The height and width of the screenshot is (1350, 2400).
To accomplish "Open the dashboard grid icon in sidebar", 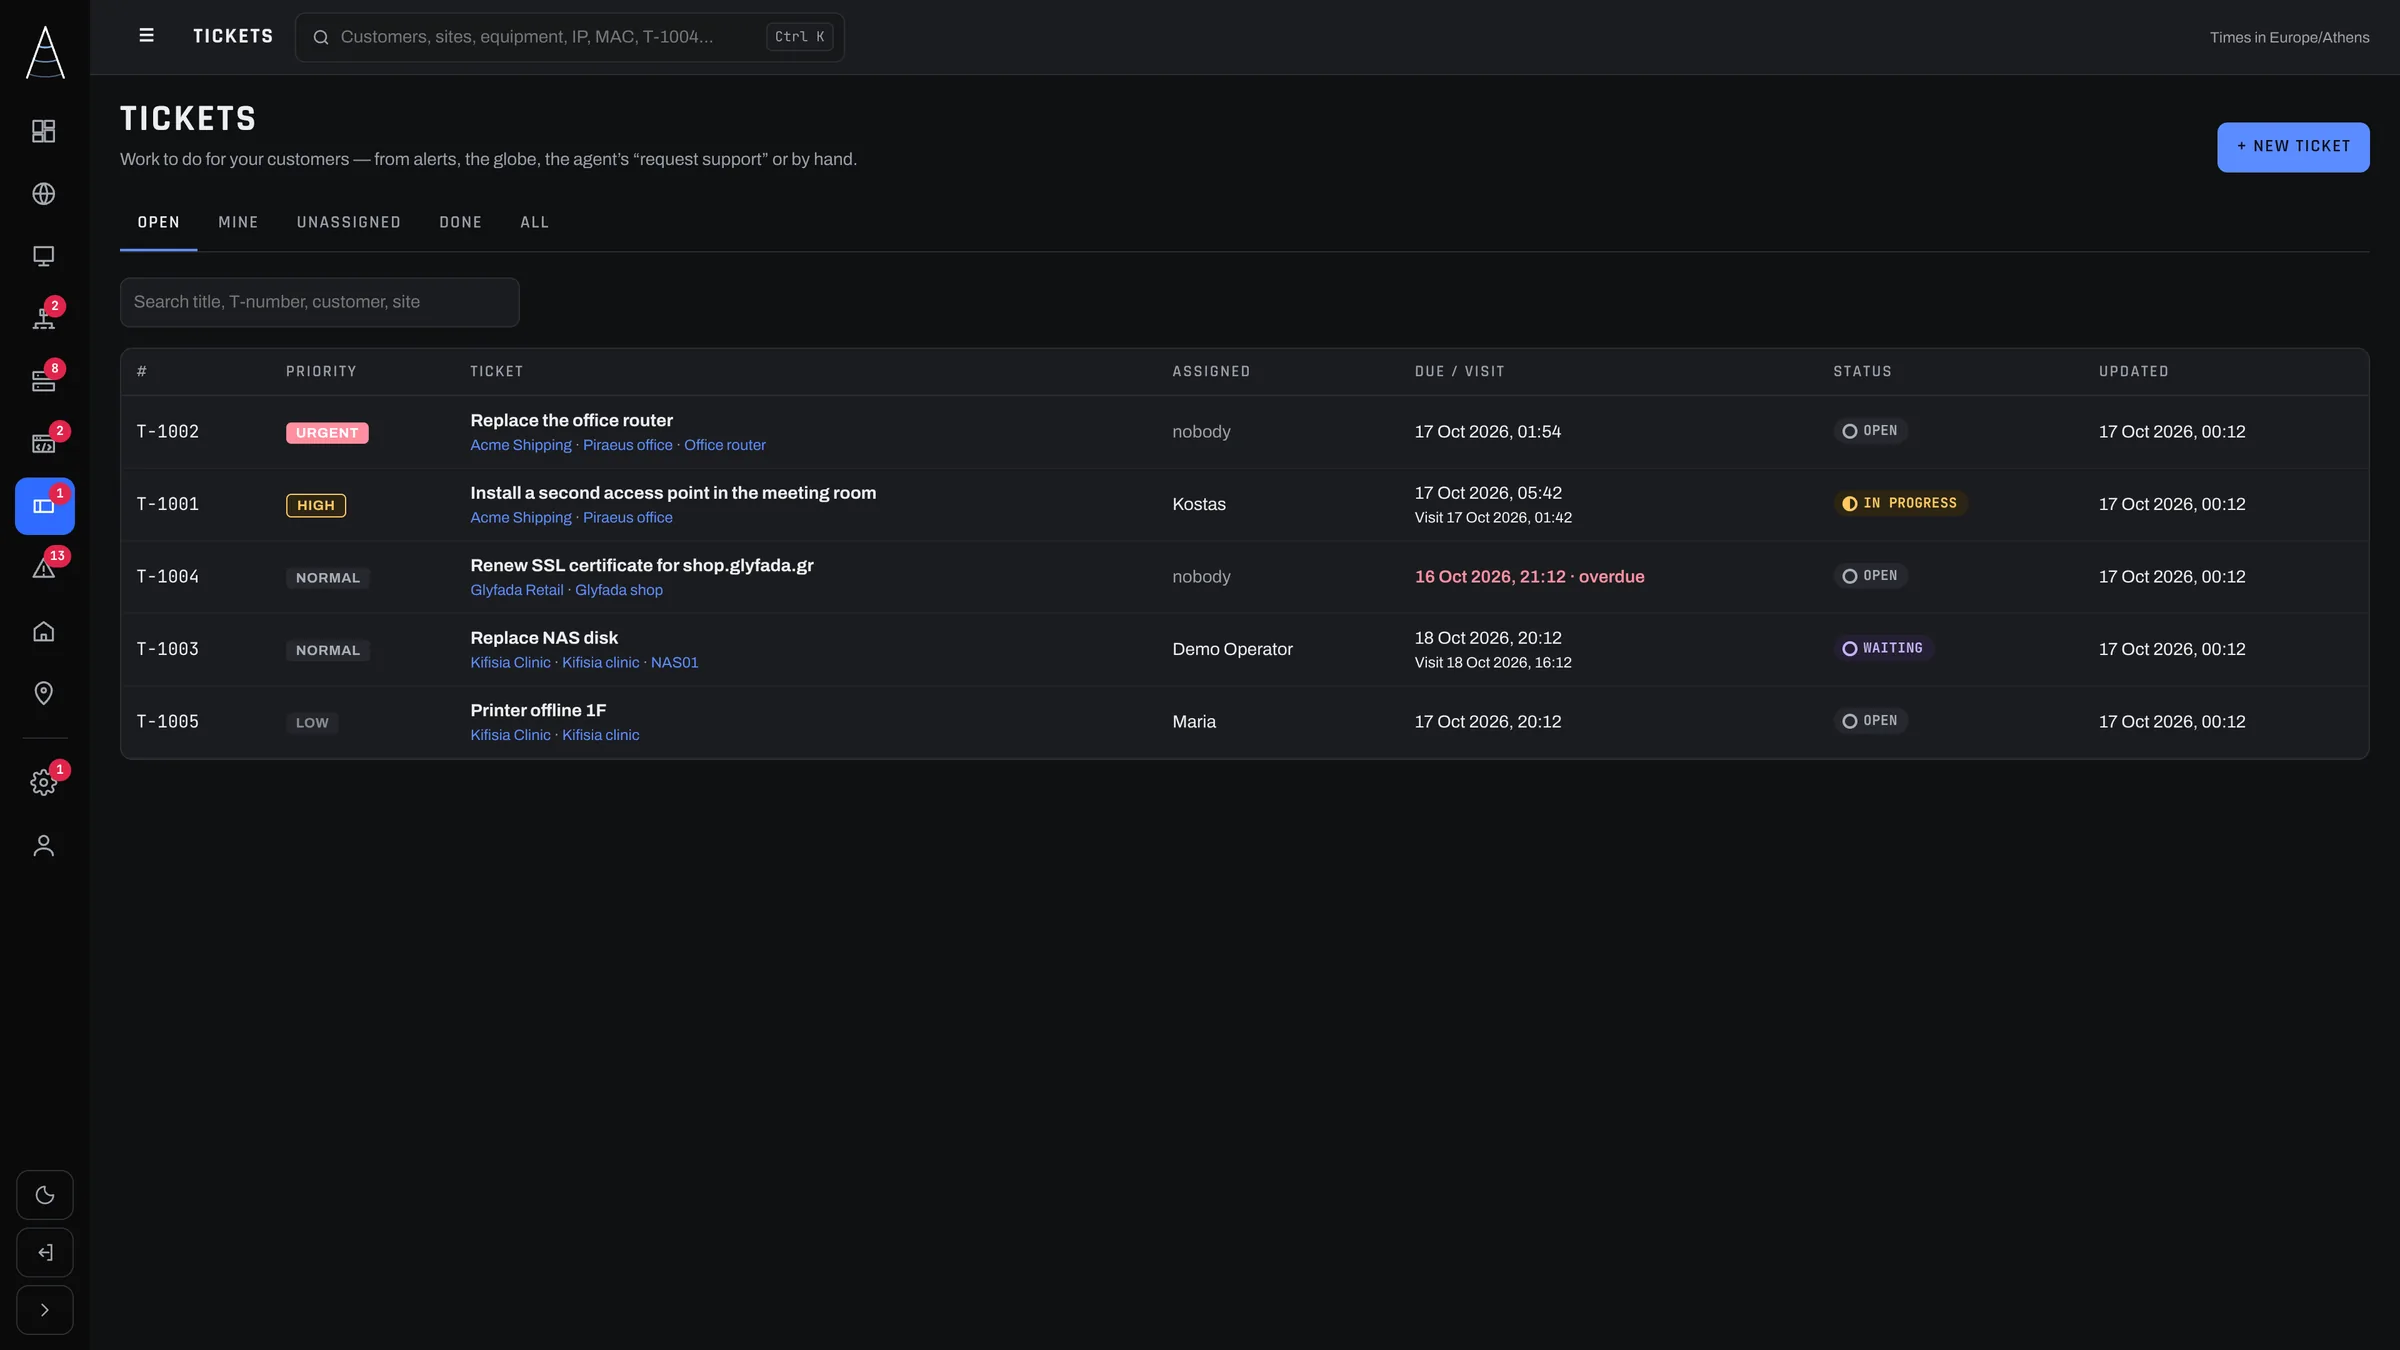I will point(44,131).
